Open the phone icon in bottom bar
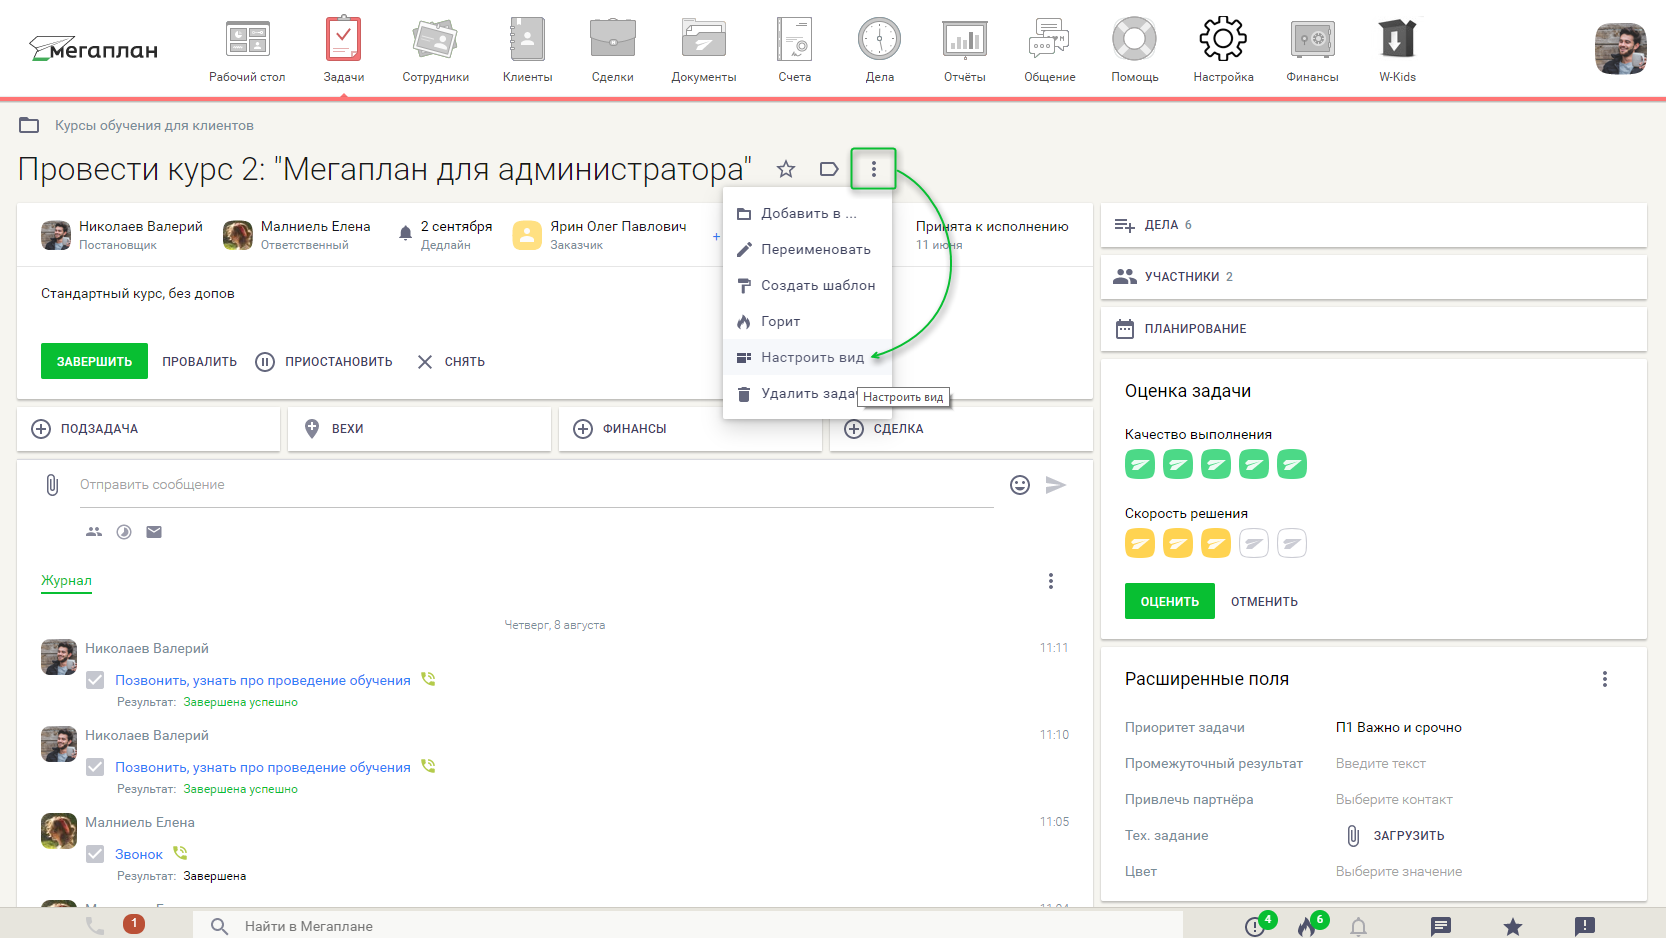Screen dimensions: 1666x938 [95, 926]
